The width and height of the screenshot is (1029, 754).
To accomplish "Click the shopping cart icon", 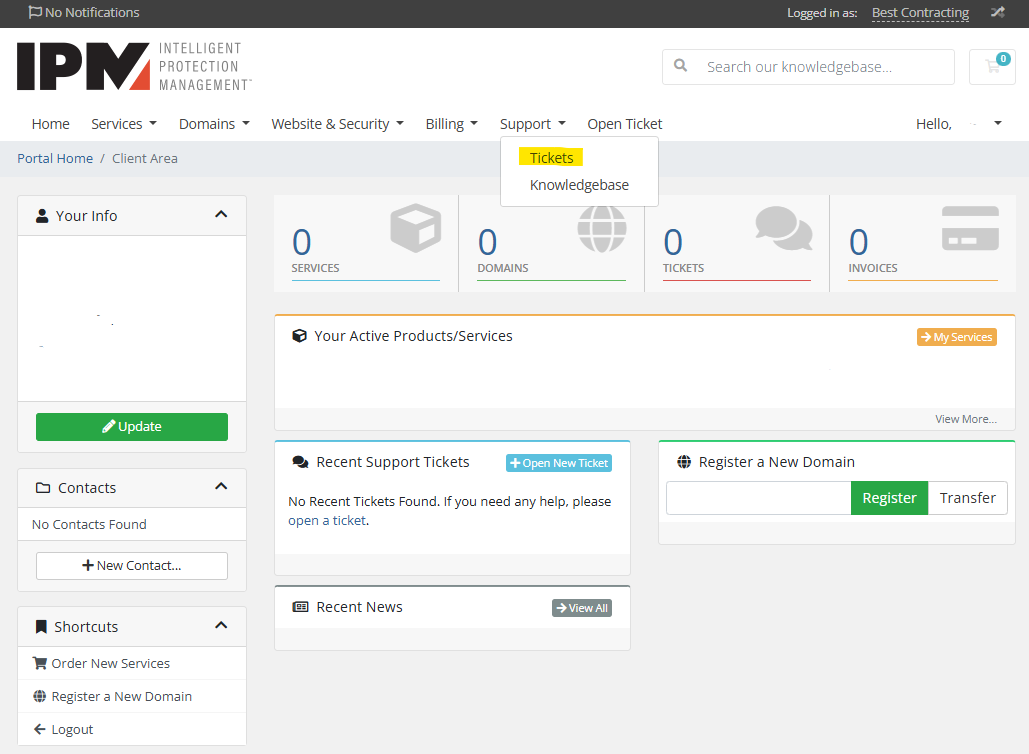I will (x=992, y=67).
